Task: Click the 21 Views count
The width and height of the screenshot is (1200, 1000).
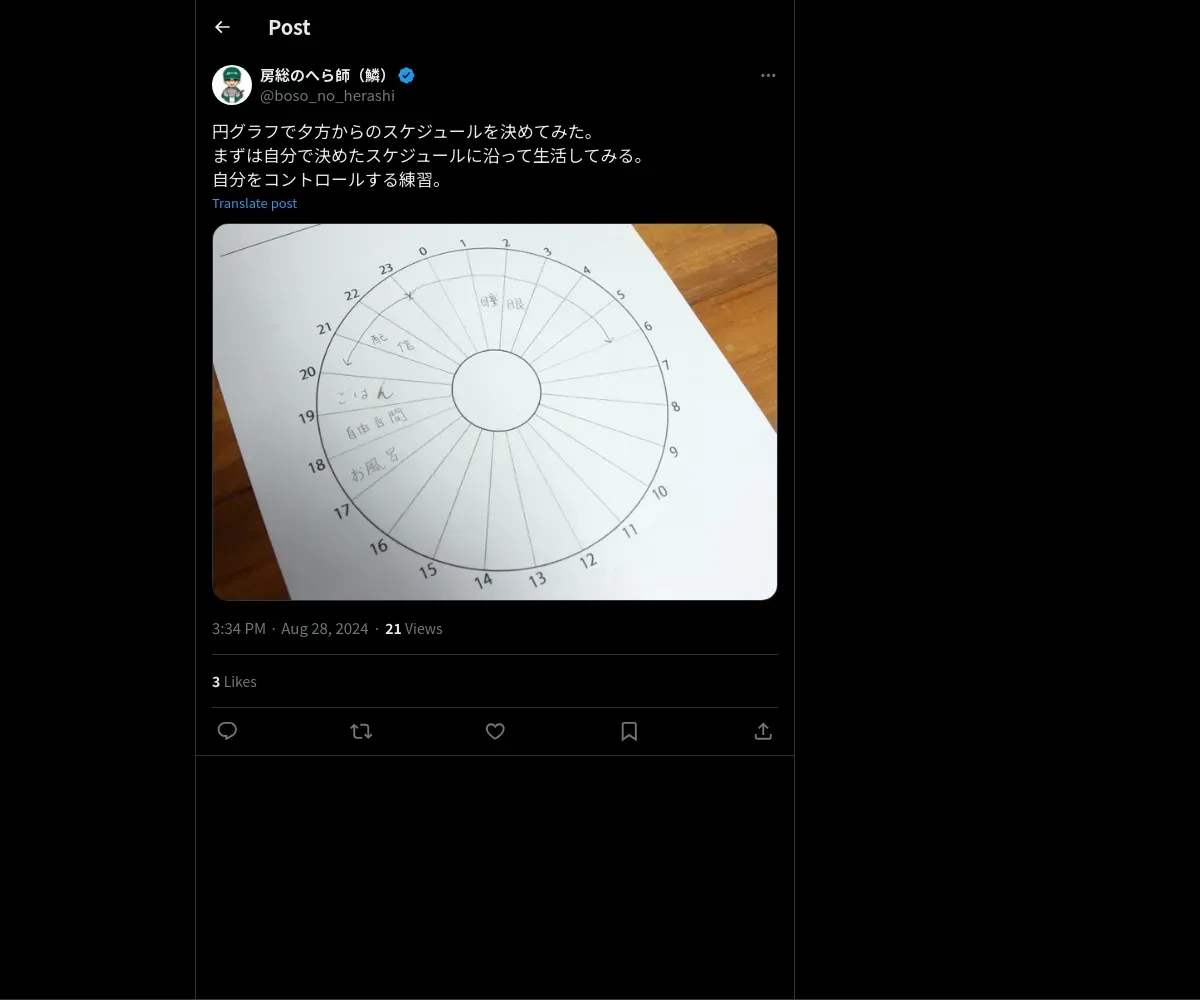Action: point(413,628)
